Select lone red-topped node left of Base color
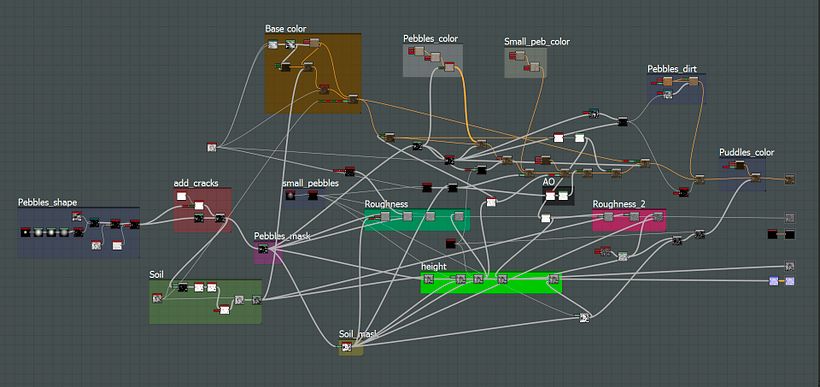820x387 pixels. [x=211, y=147]
